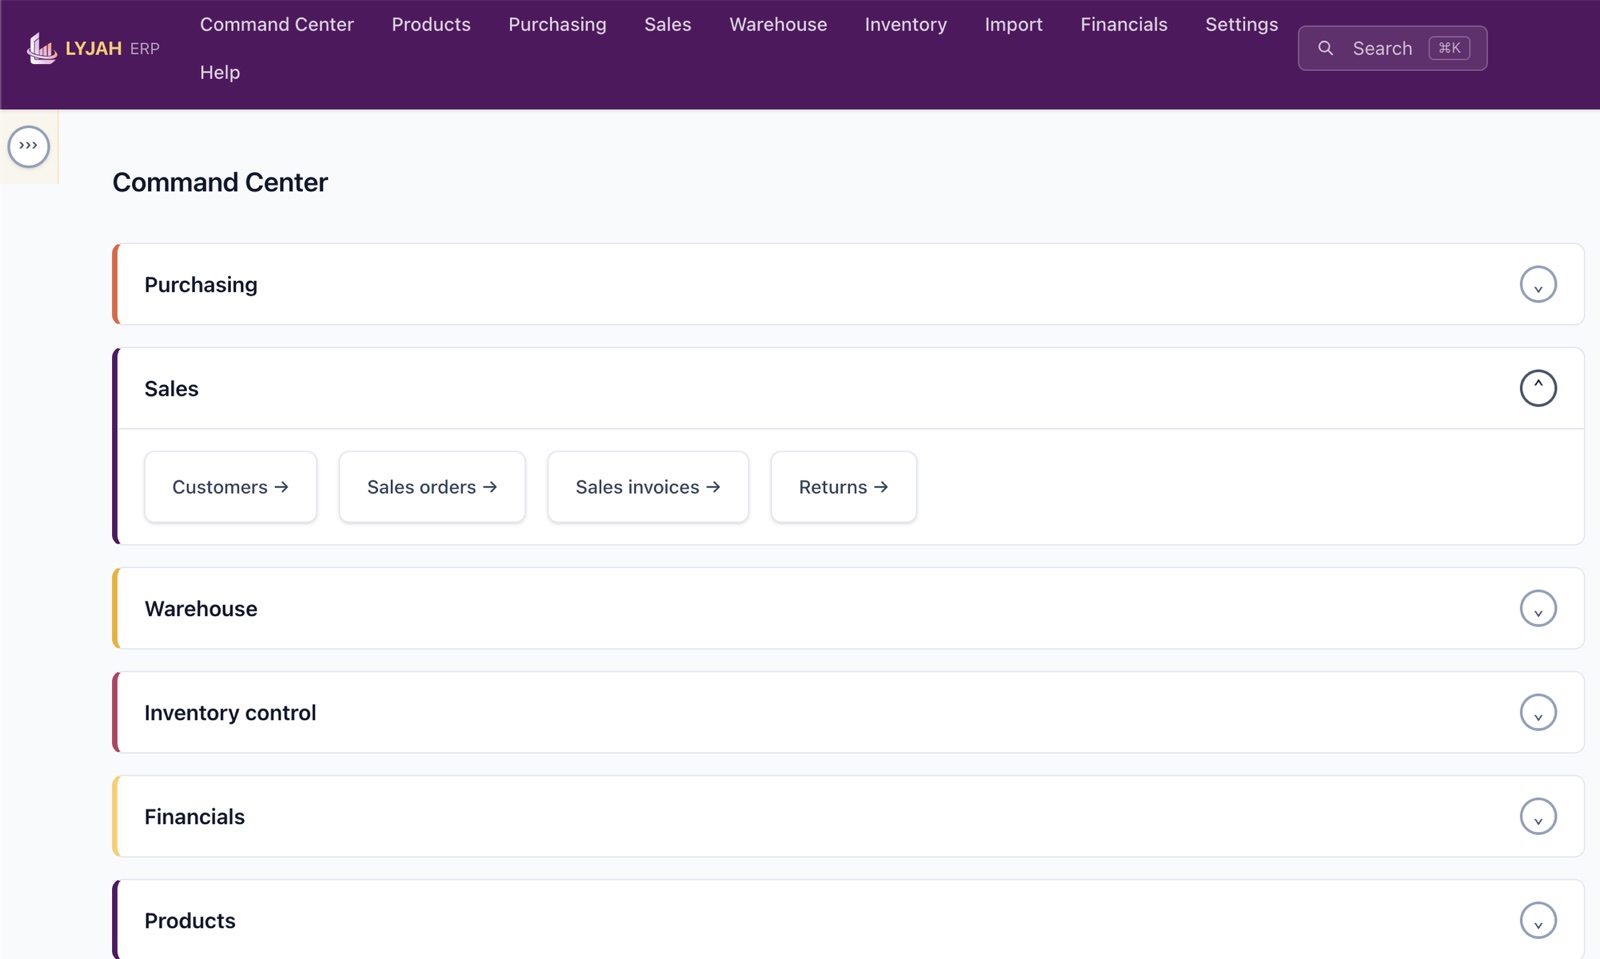Open the Purchasing menu in navbar

coord(557,24)
